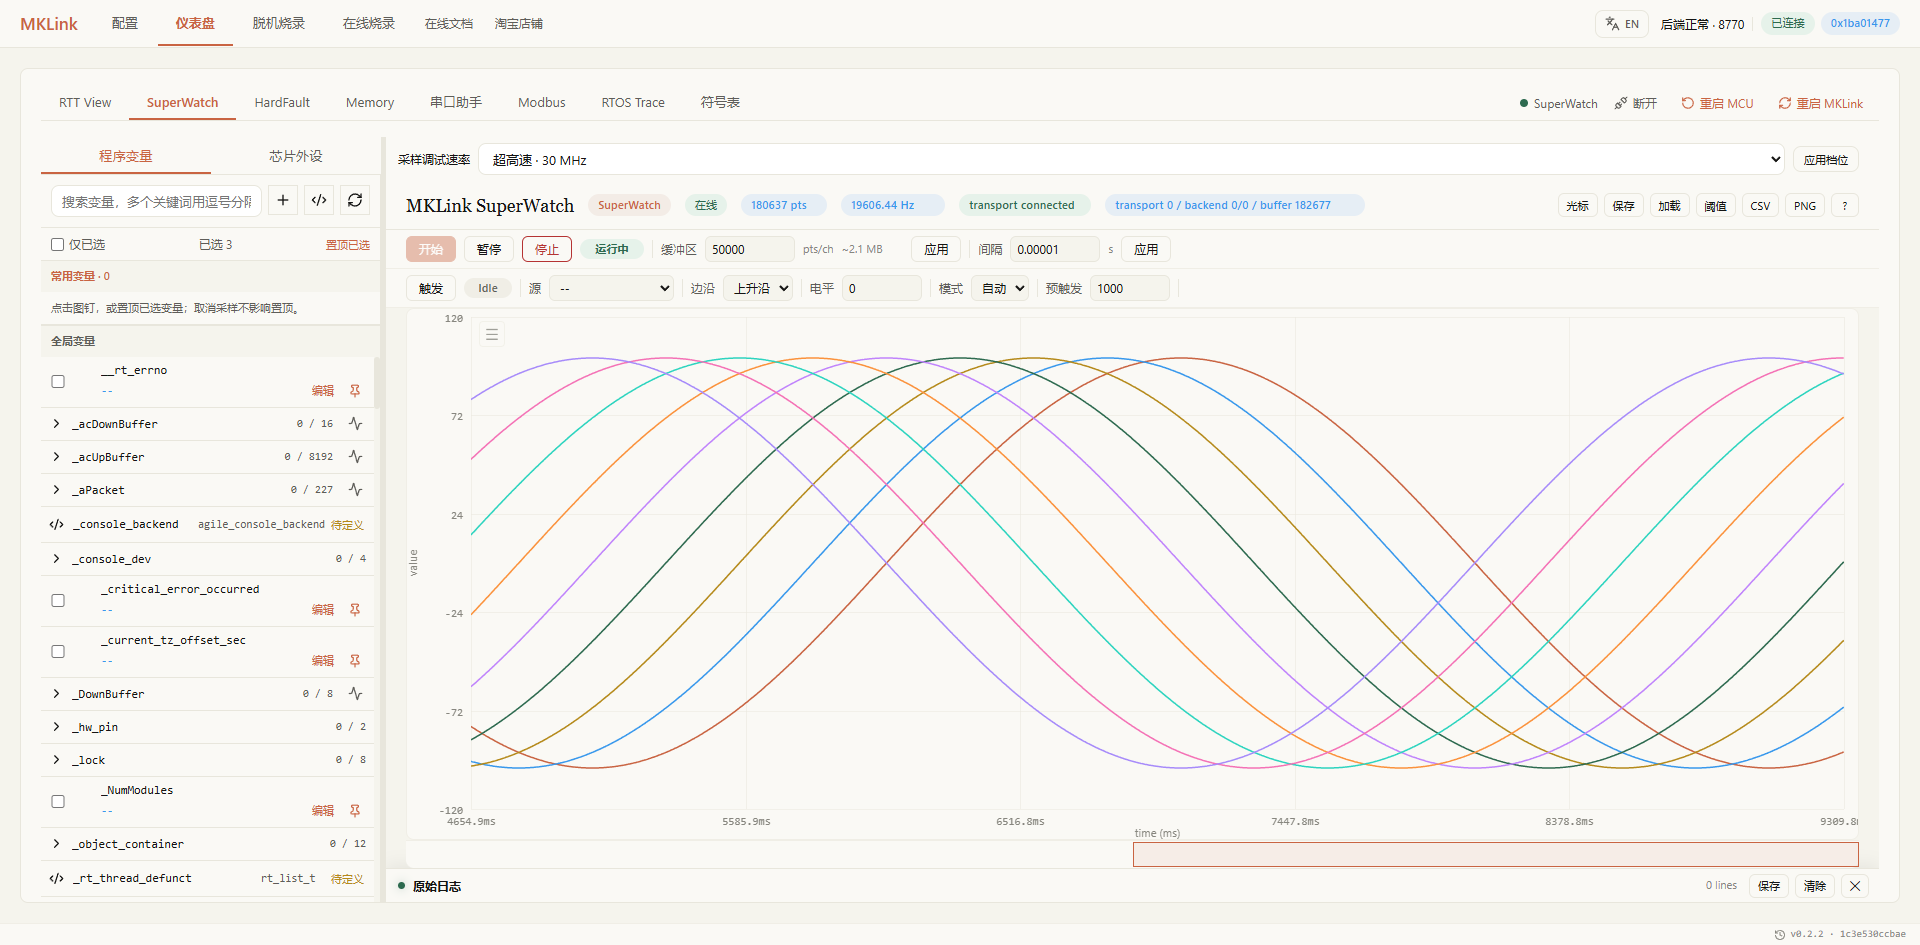Check the __rt_errno variable checkbox
1920x945 pixels.
click(58, 381)
